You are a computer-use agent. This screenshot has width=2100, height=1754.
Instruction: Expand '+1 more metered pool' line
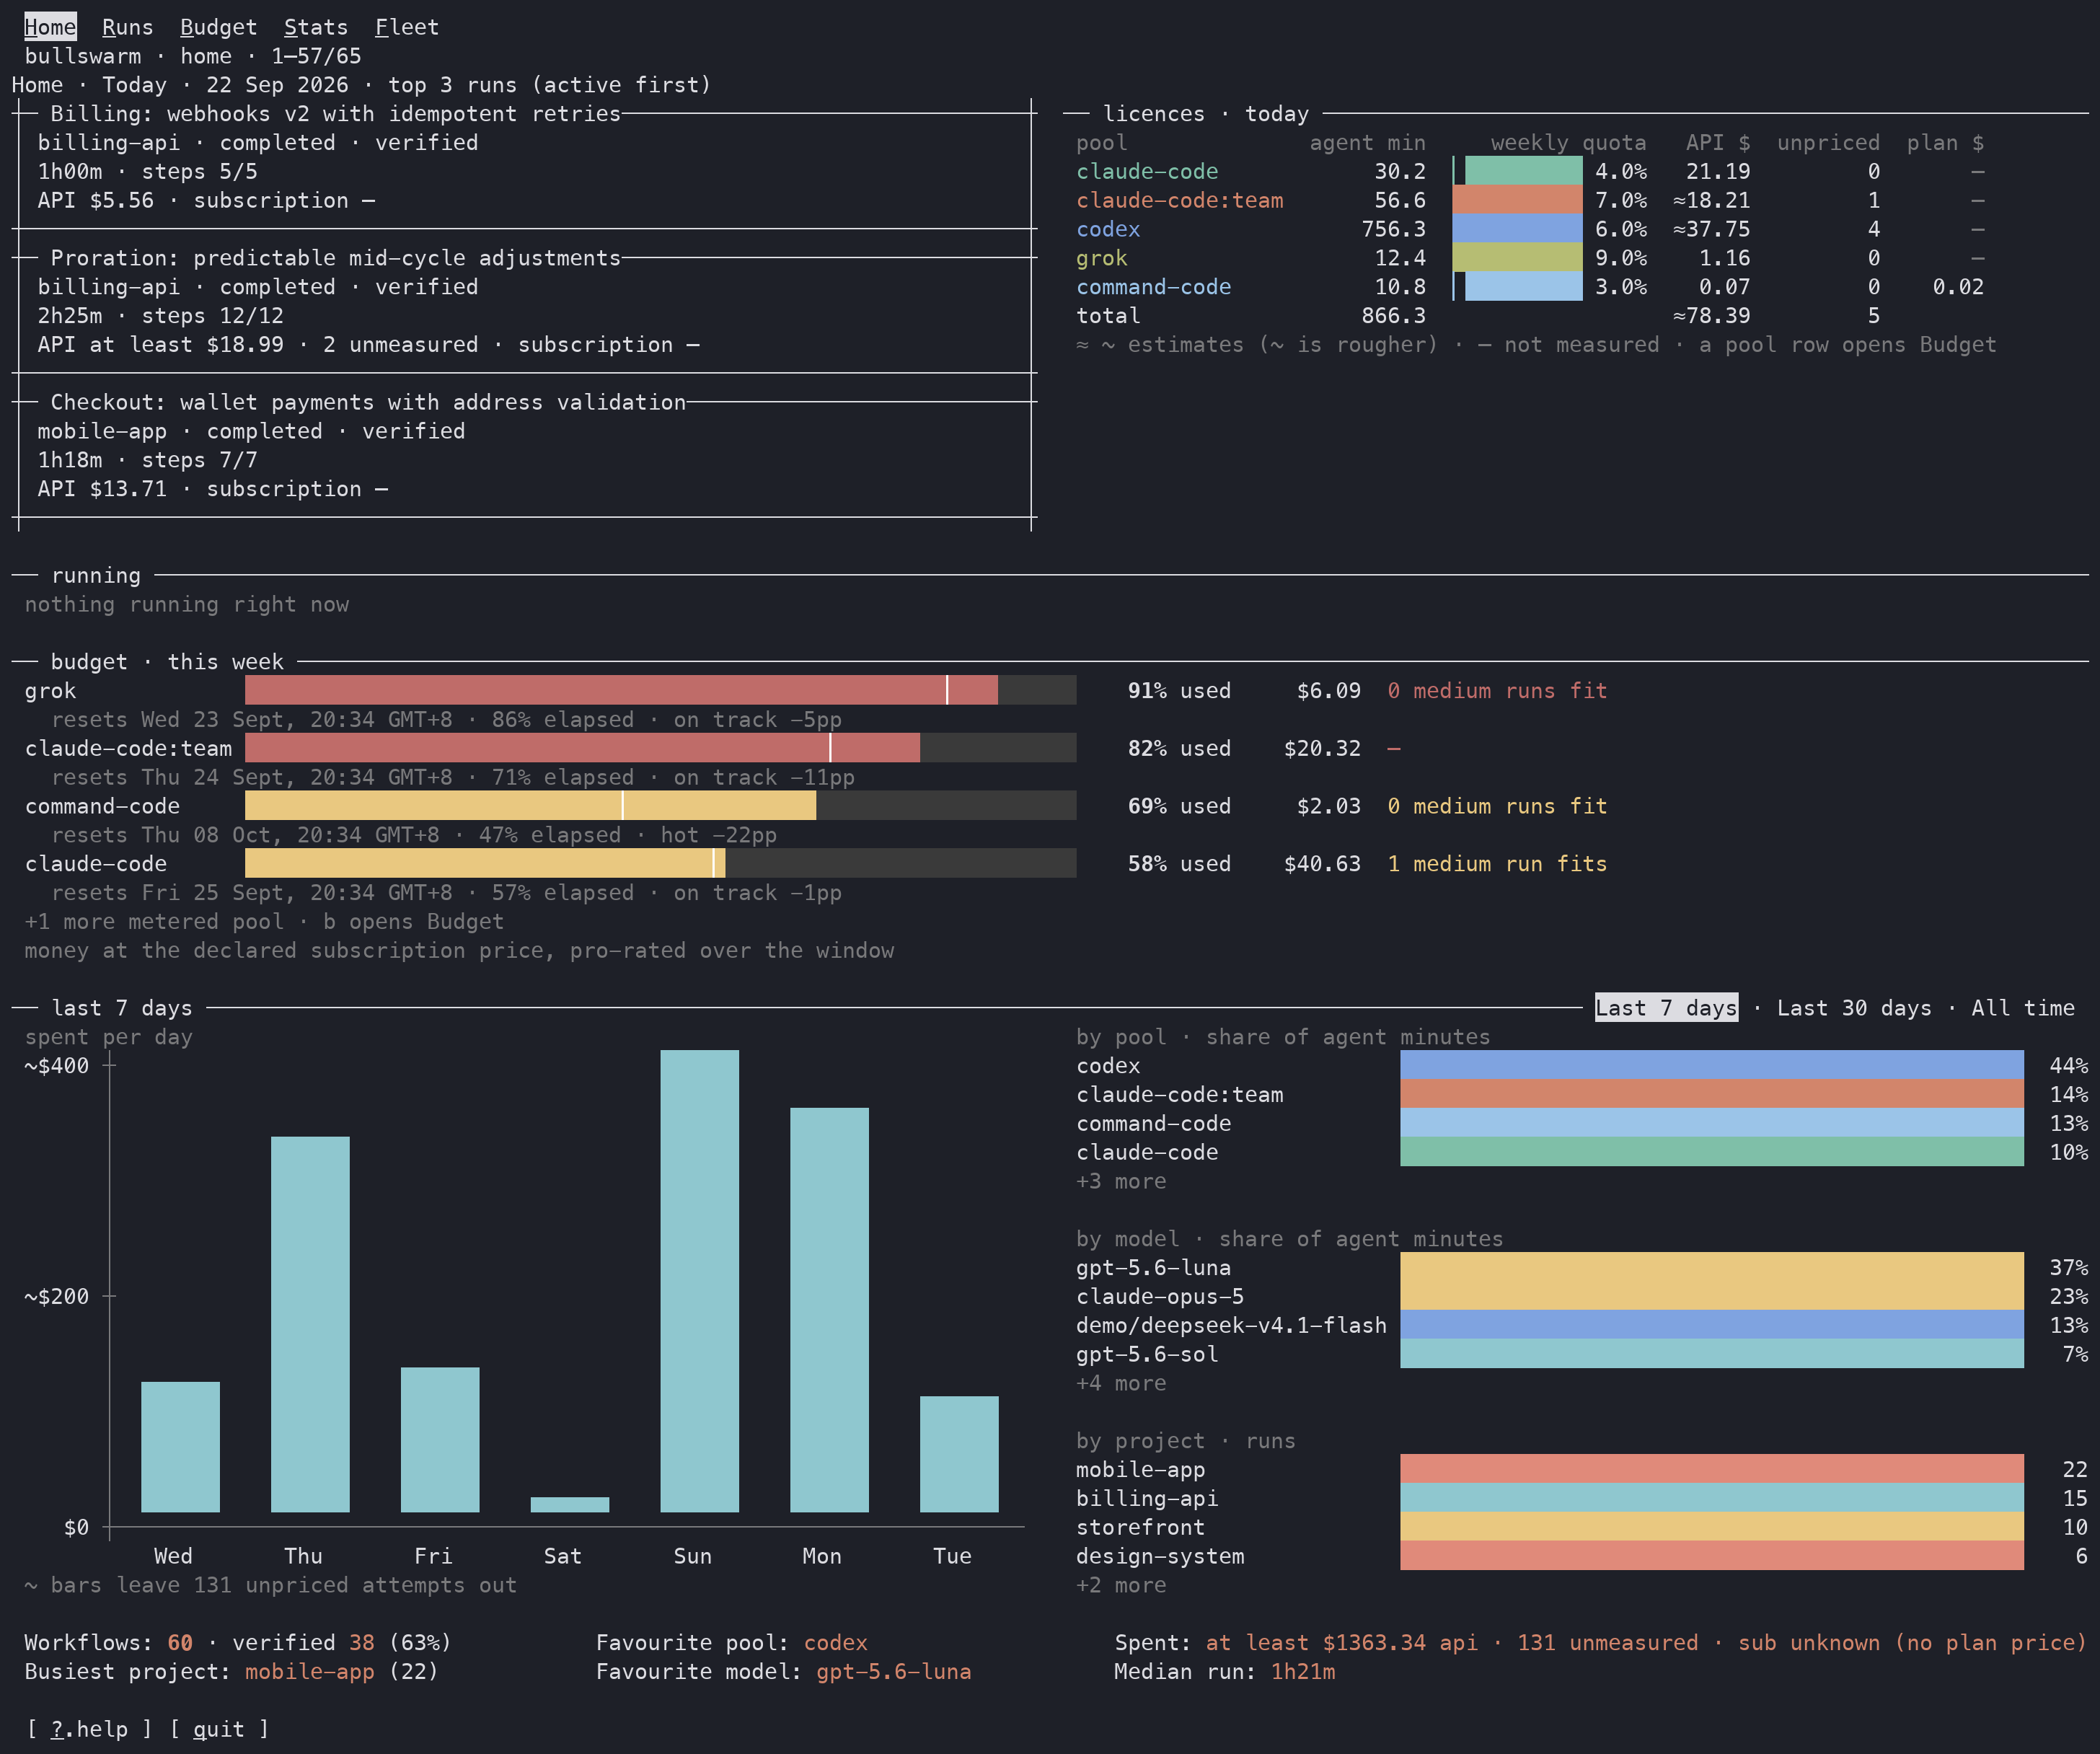(x=264, y=921)
